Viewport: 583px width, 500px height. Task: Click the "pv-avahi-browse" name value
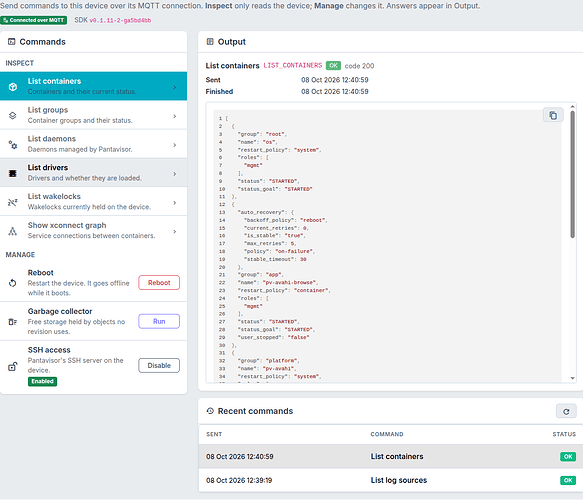[290, 283]
